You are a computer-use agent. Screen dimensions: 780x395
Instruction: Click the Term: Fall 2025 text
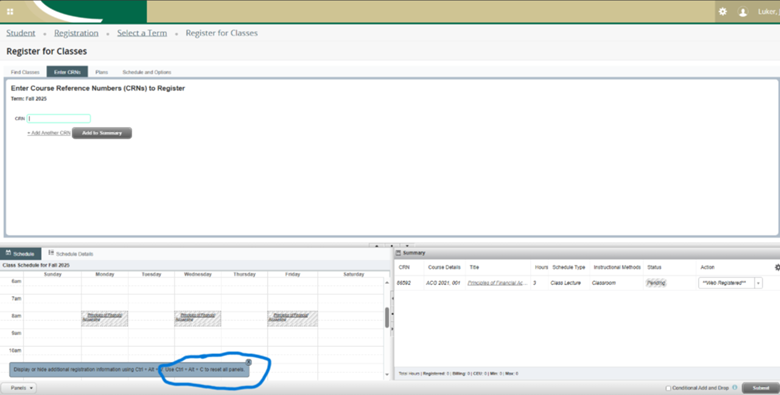(x=29, y=99)
